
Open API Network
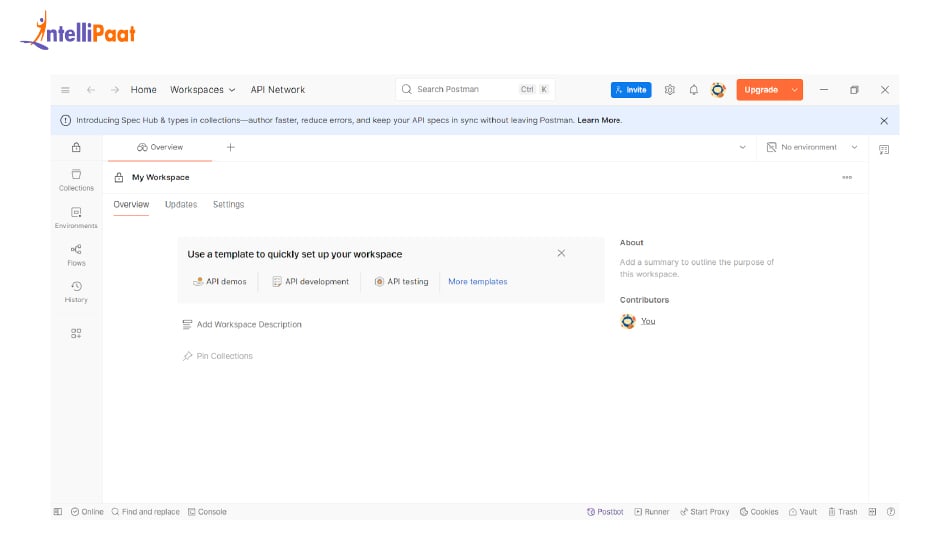pos(278,90)
